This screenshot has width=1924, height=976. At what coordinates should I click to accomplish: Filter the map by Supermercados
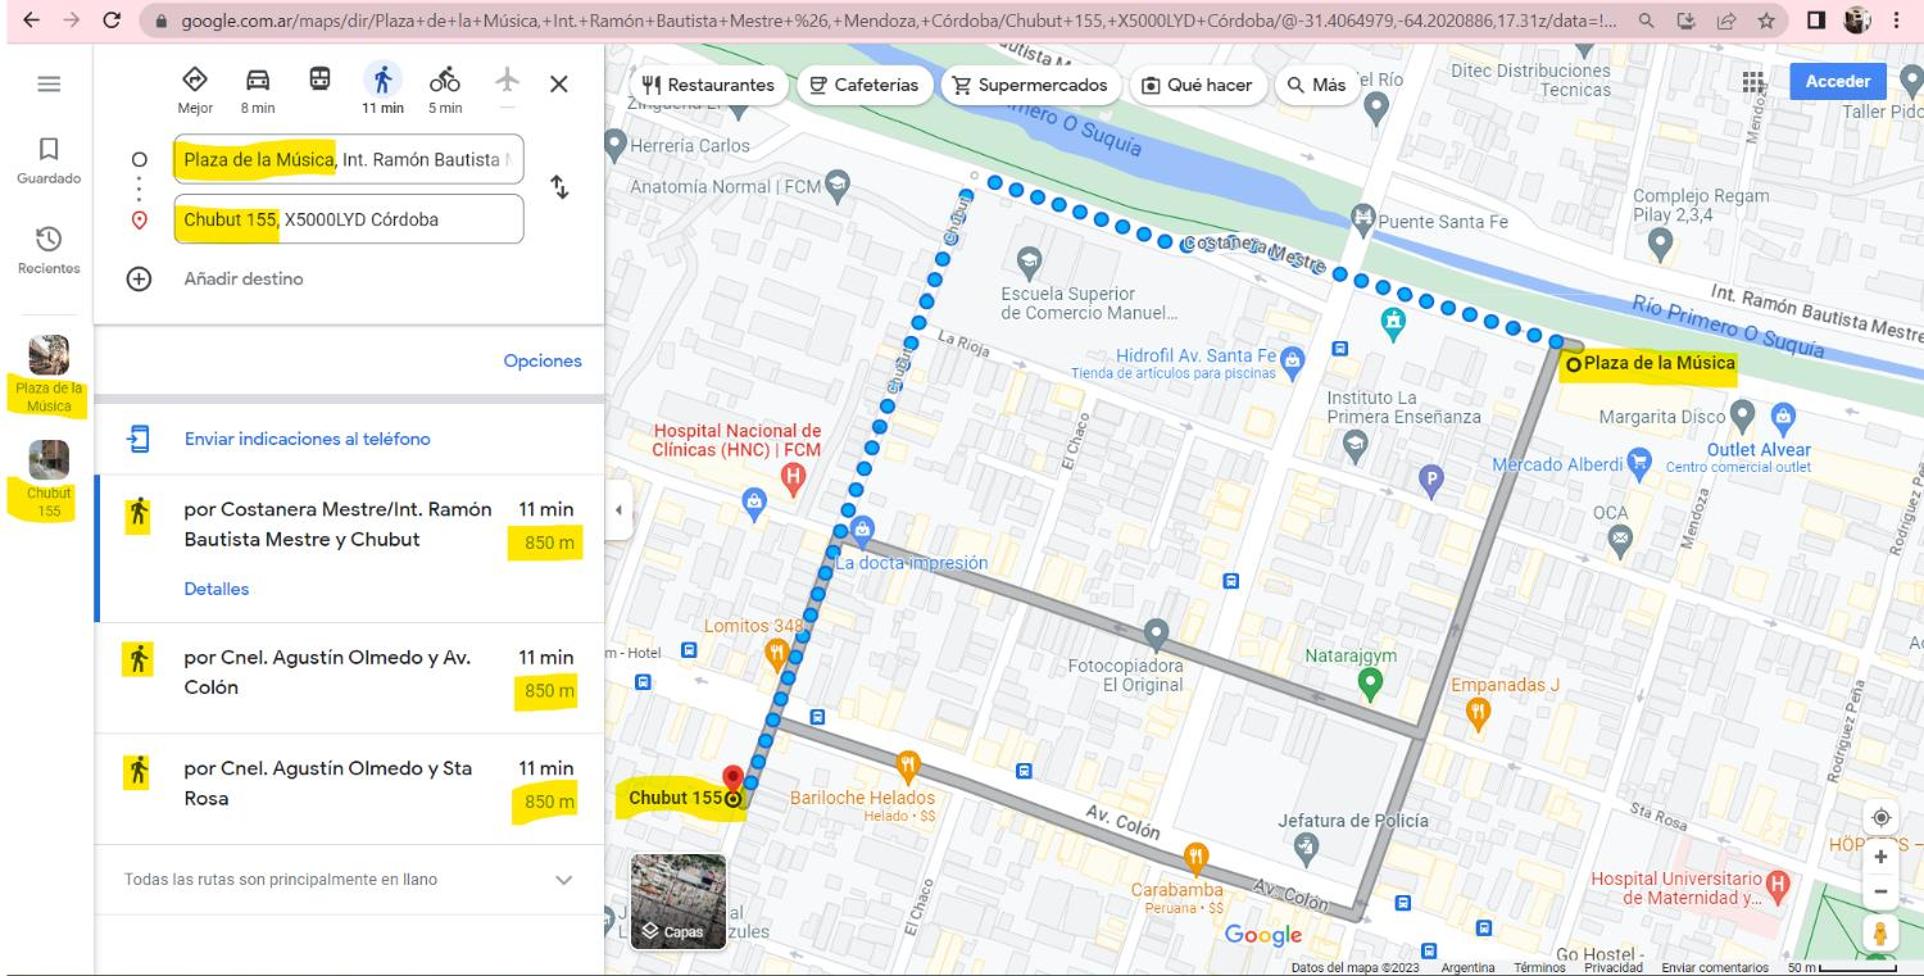(1030, 85)
